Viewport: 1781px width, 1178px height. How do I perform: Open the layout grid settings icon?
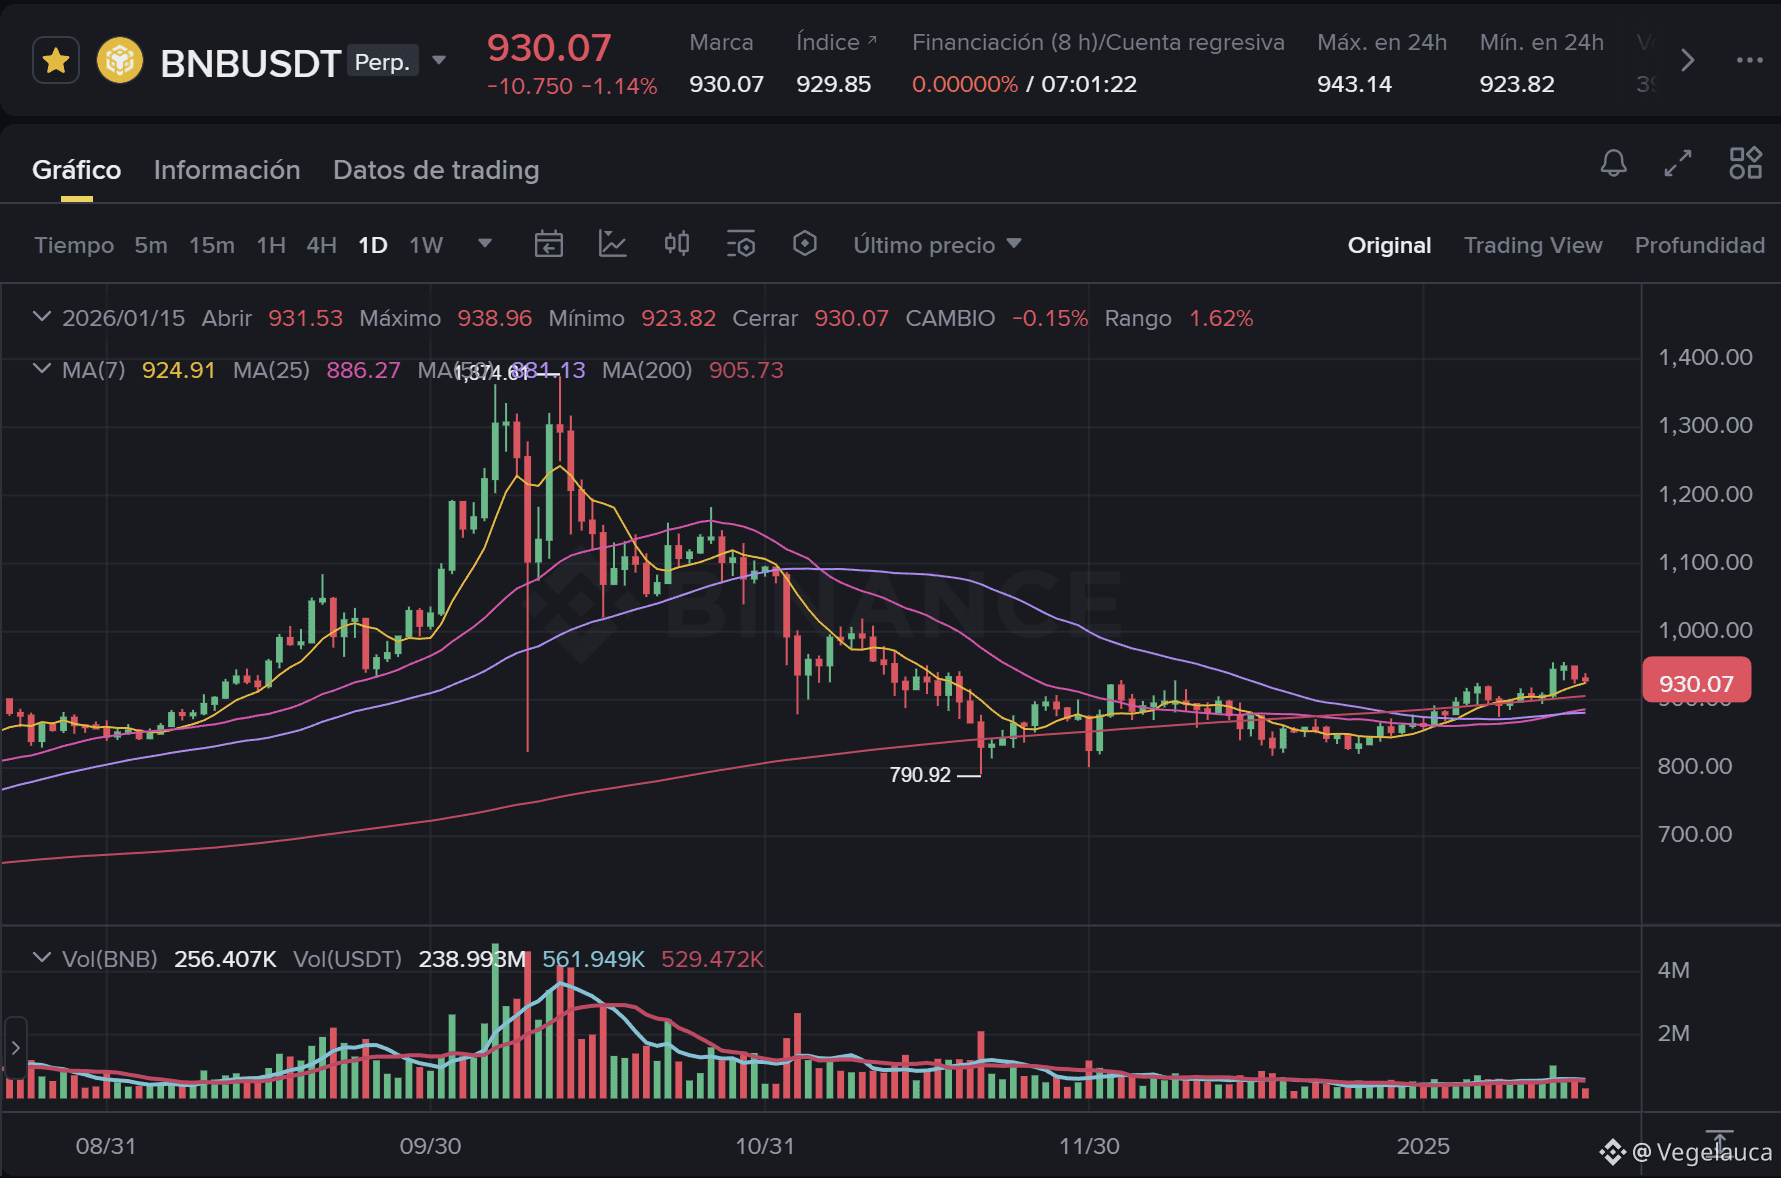(x=1746, y=163)
